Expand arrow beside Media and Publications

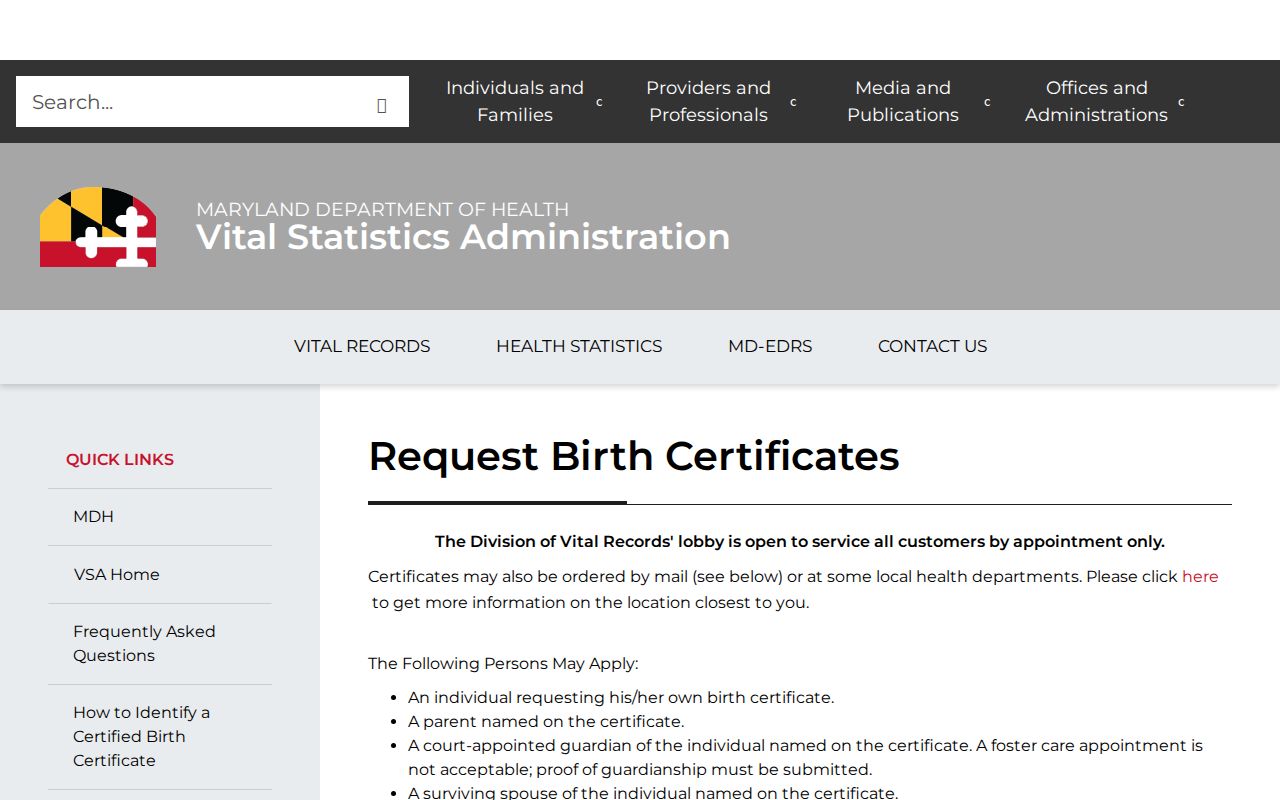tap(987, 103)
